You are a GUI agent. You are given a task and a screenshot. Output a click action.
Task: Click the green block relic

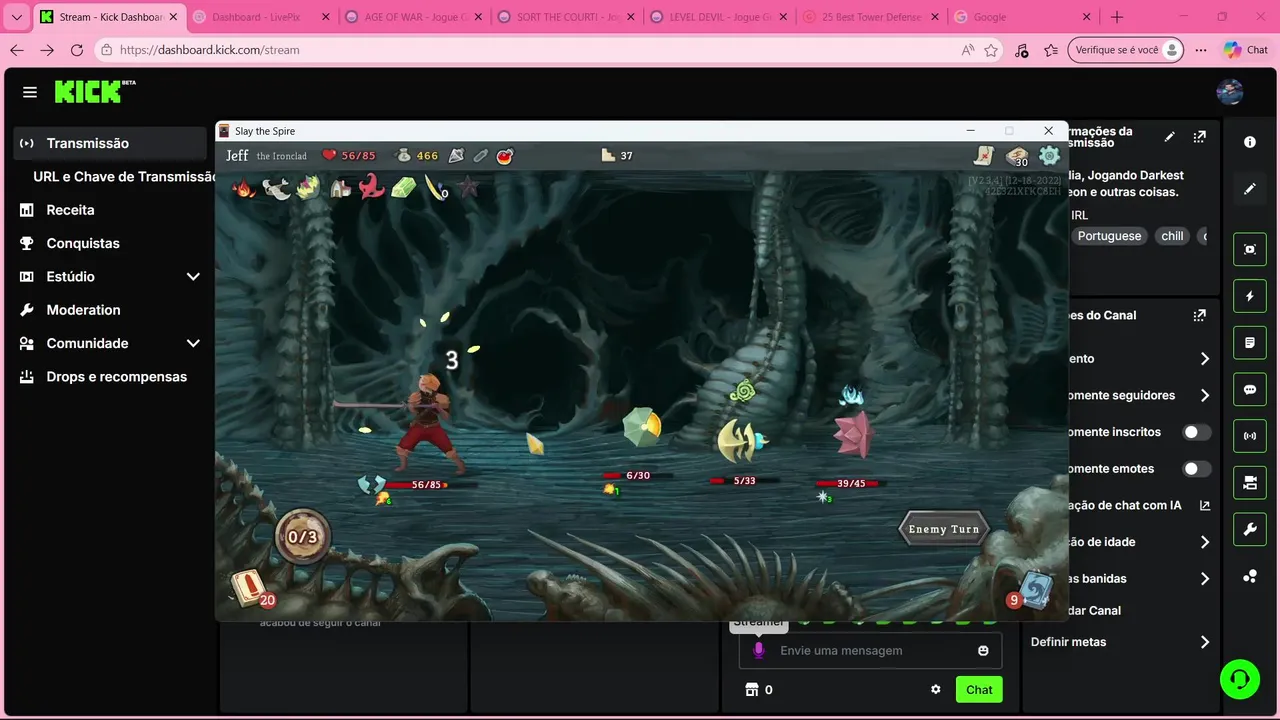(x=403, y=187)
